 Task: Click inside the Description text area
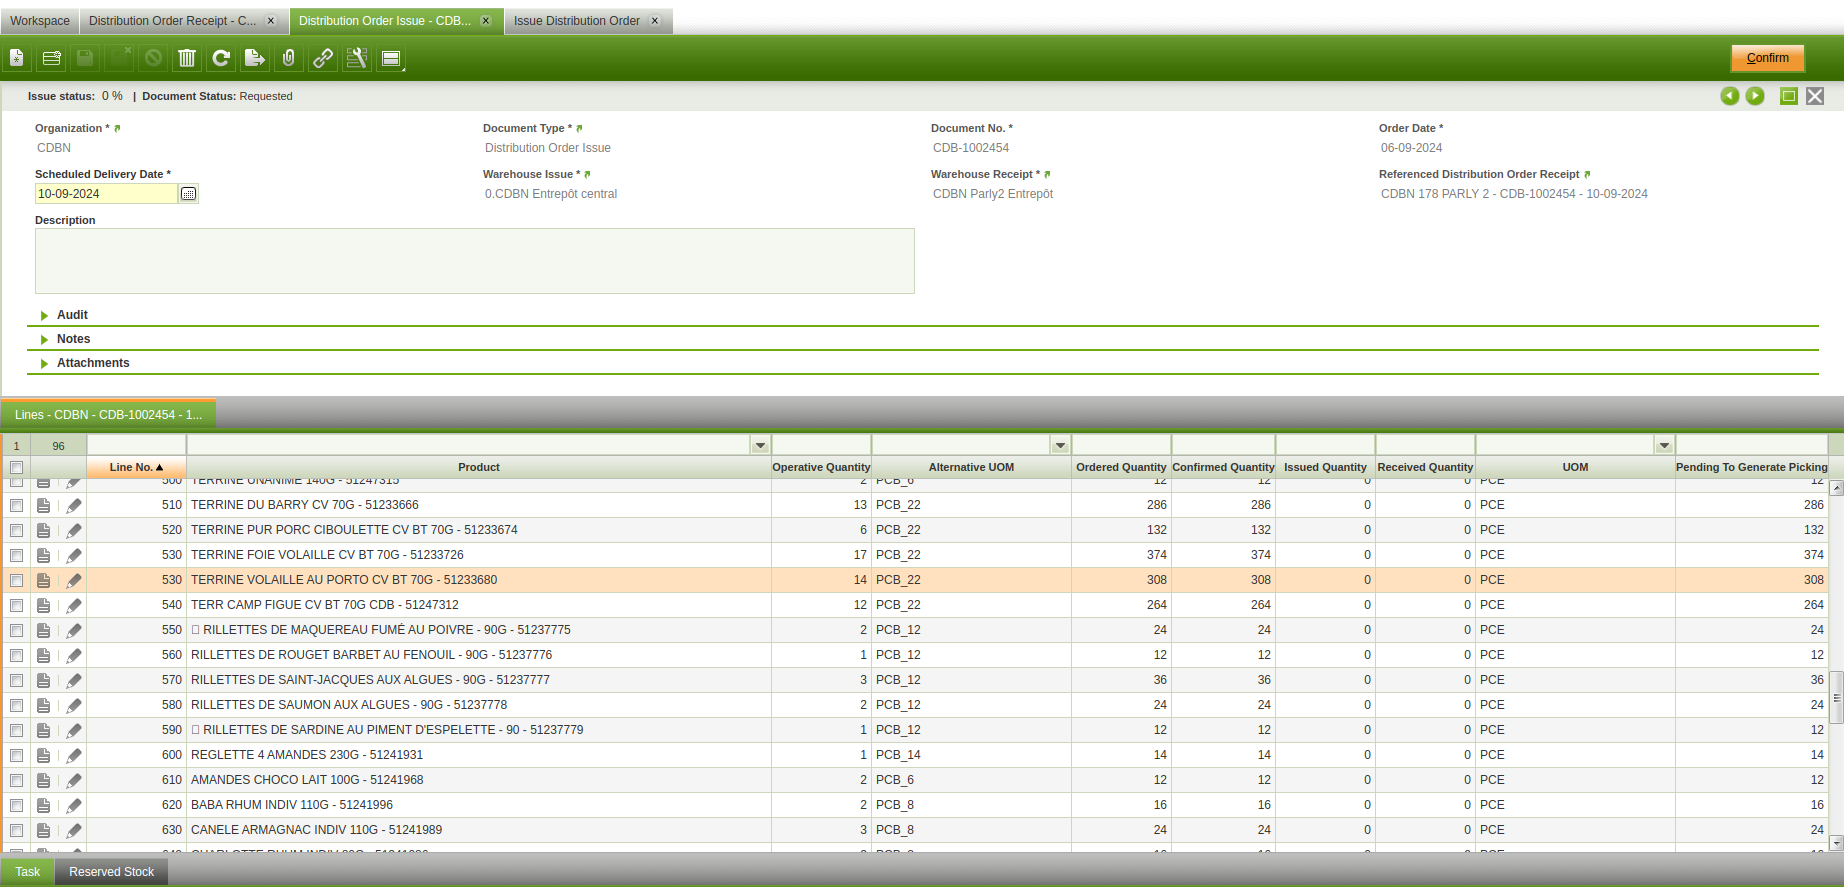coord(474,261)
